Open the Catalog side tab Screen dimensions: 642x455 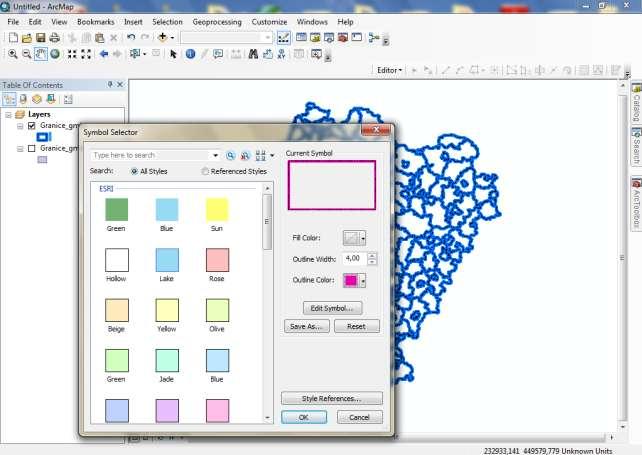coord(636,103)
